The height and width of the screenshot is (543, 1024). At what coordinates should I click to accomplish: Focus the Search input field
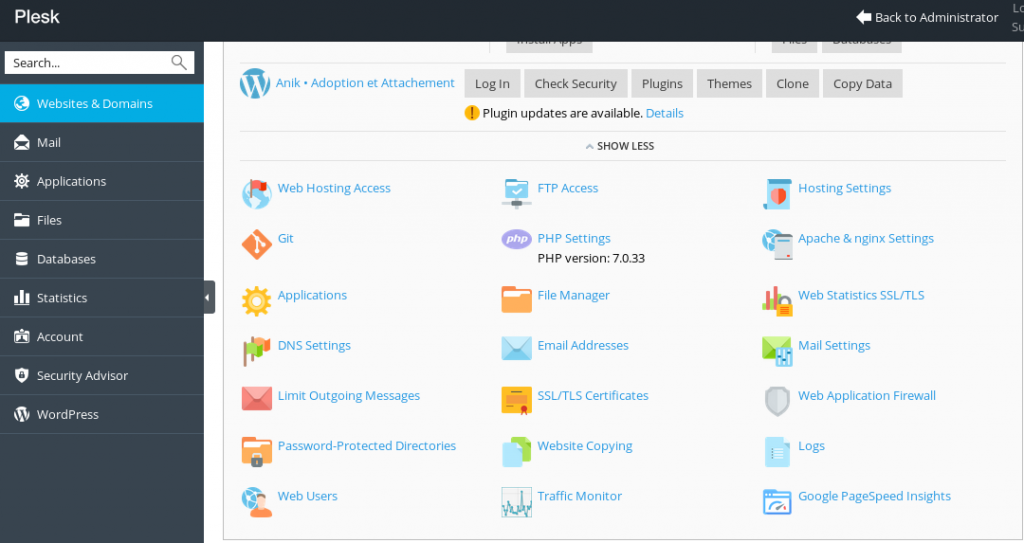99,63
